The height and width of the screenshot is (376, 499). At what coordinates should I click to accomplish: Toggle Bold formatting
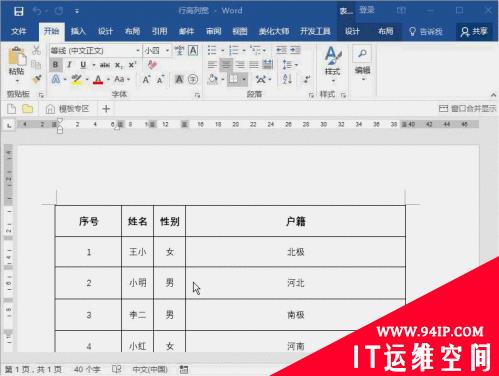point(56,65)
